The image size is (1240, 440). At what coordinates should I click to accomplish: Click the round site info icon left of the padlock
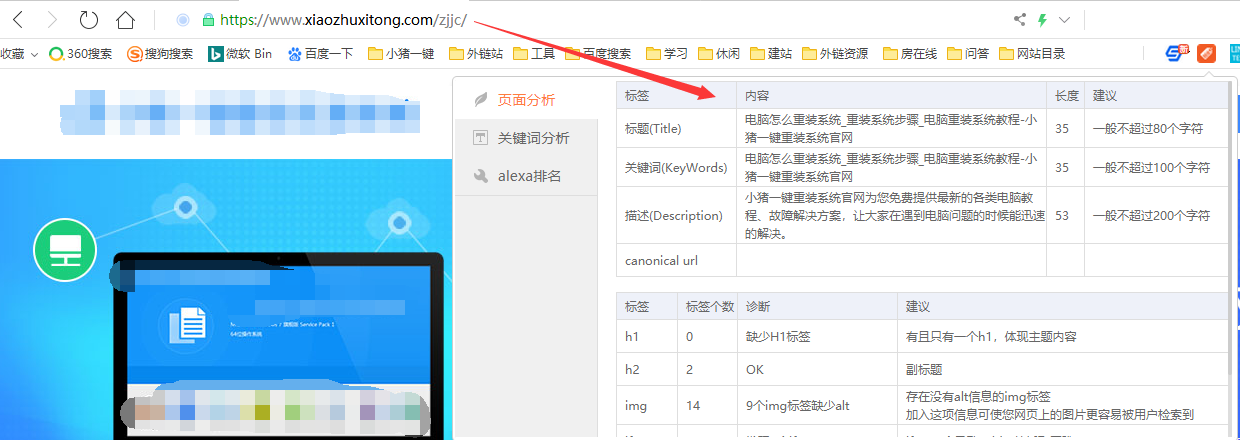[182, 19]
